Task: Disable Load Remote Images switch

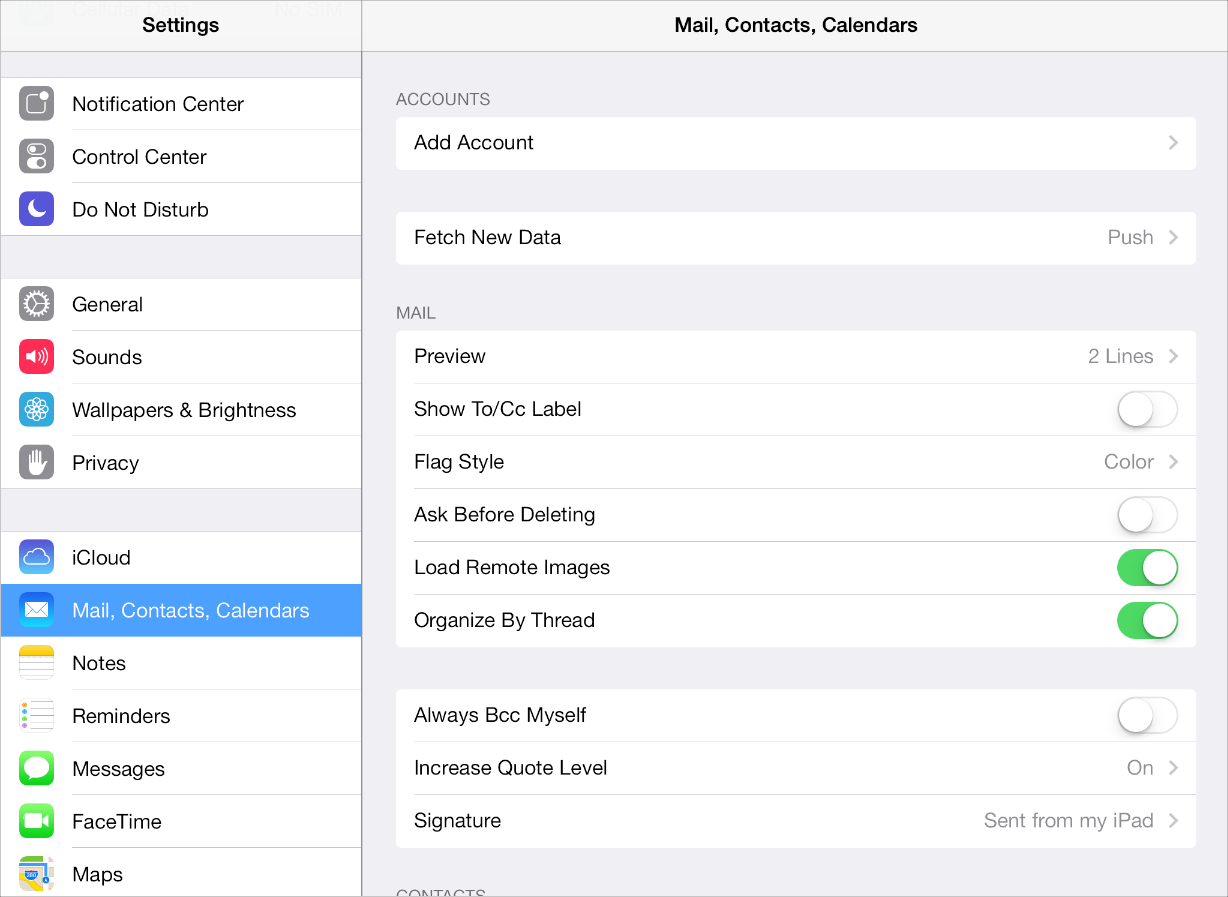Action: 1146,568
